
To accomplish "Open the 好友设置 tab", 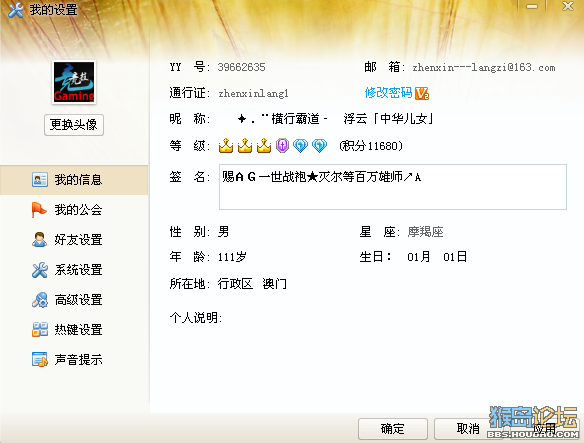I will (x=74, y=240).
